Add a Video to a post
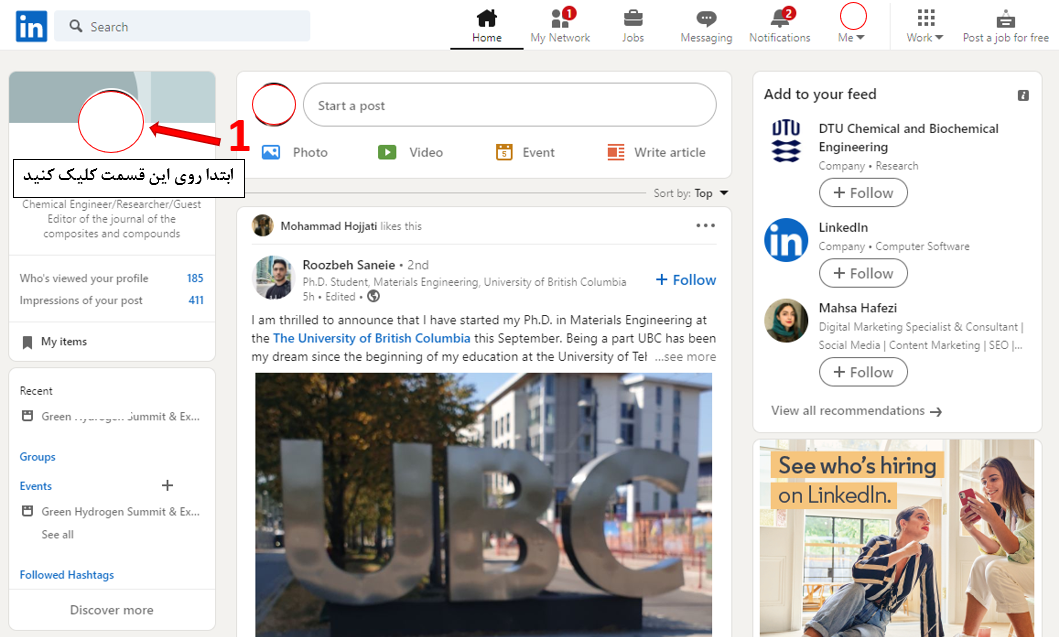The height and width of the screenshot is (637, 1063). (x=410, y=152)
